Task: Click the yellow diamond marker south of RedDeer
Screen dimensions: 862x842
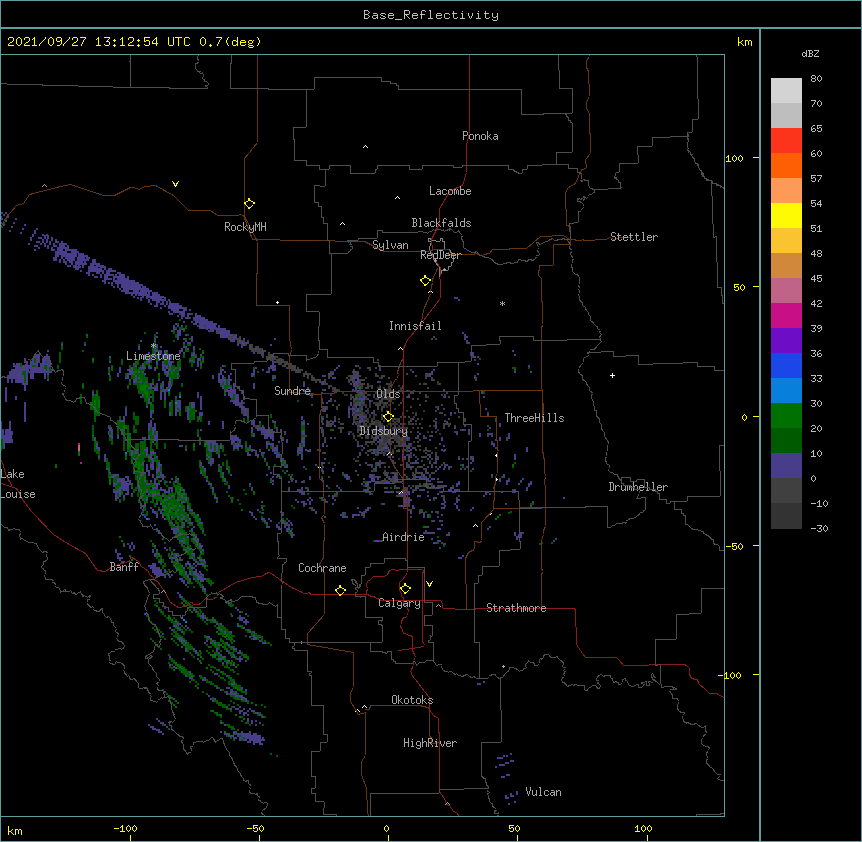Action: coord(426,281)
